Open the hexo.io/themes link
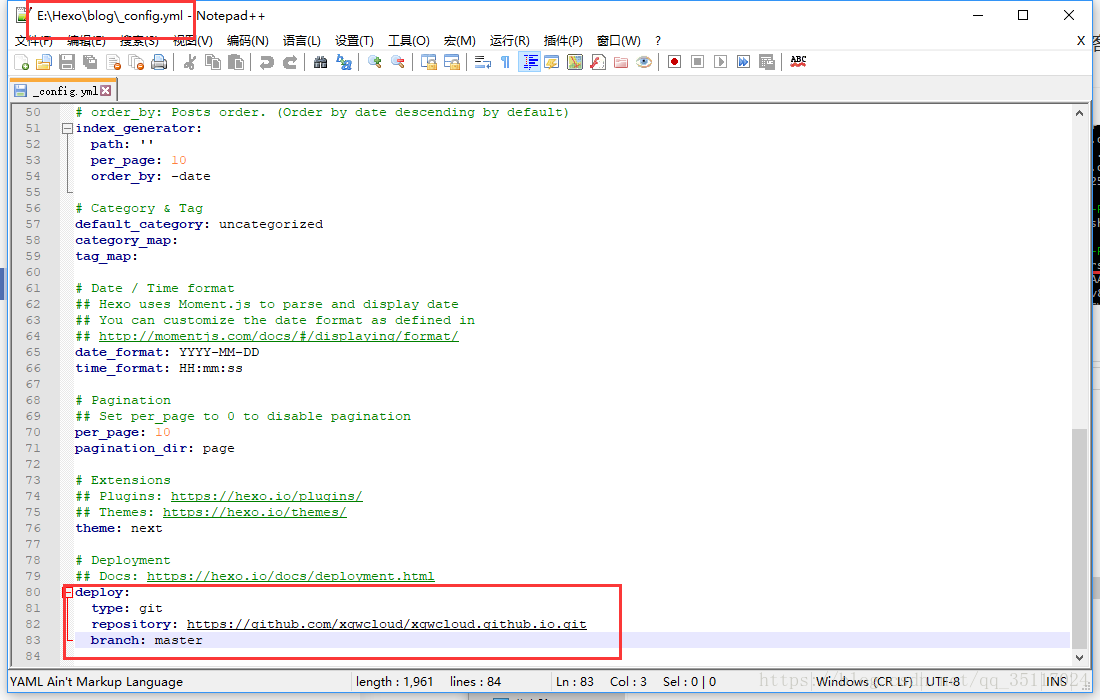 pos(255,513)
